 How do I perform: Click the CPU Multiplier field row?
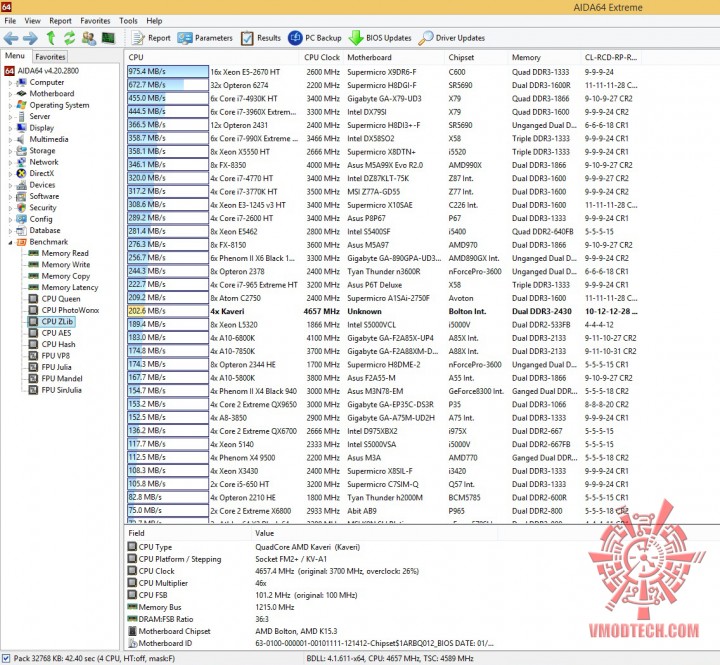(x=310, y=583)
